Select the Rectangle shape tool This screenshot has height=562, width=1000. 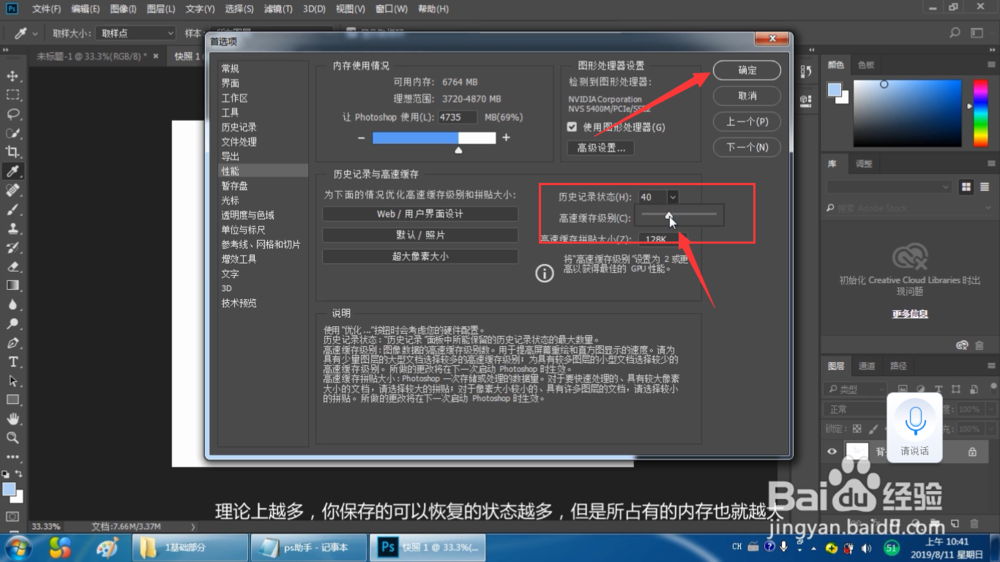(x=13, y=400)
